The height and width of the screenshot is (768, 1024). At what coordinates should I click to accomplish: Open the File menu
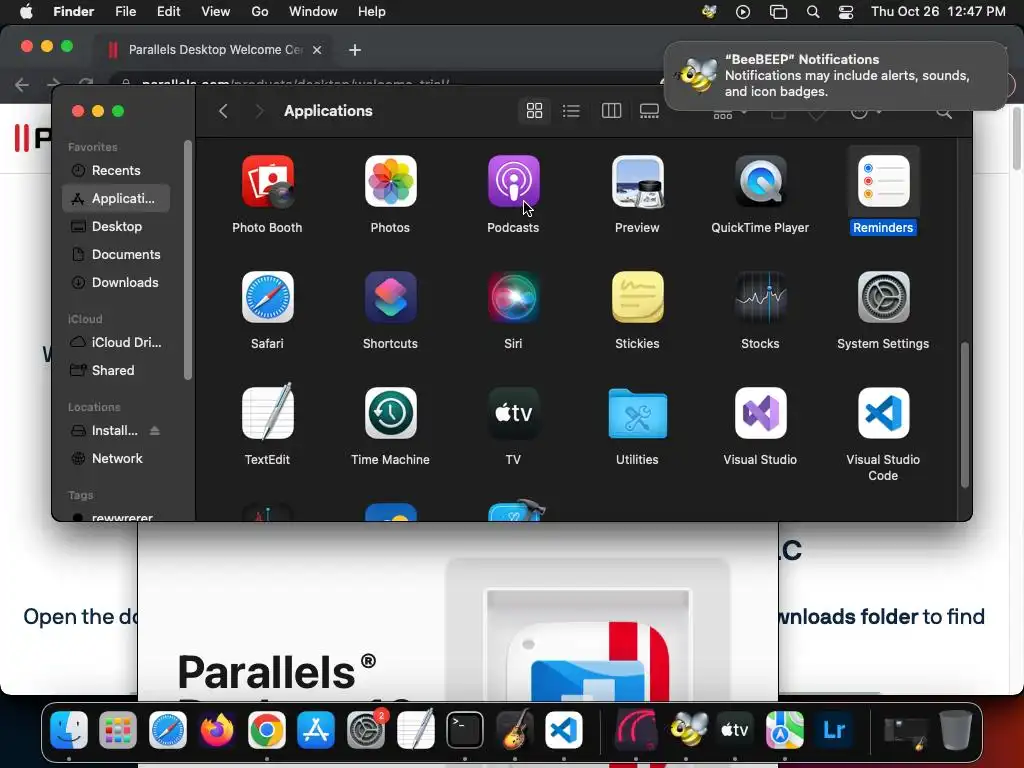pos(125,12)
